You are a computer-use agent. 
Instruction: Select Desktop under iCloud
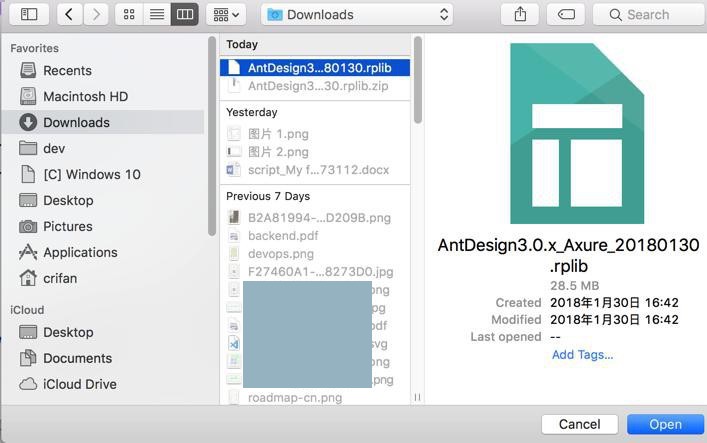[103, 332]
